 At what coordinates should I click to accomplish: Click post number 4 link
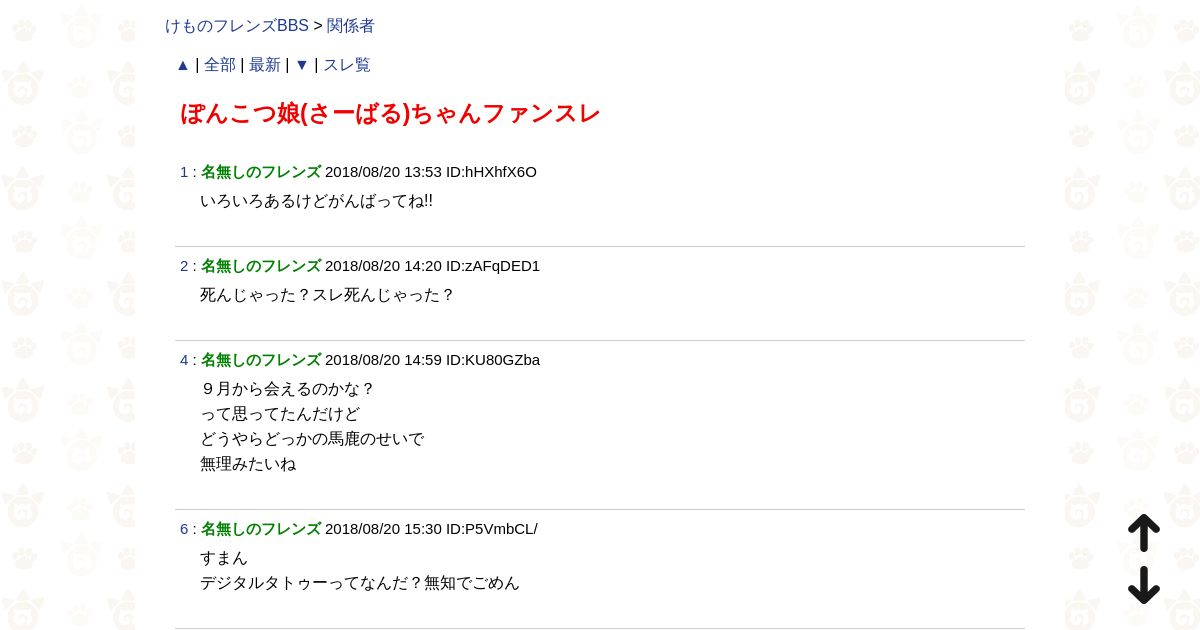(184, 360)
